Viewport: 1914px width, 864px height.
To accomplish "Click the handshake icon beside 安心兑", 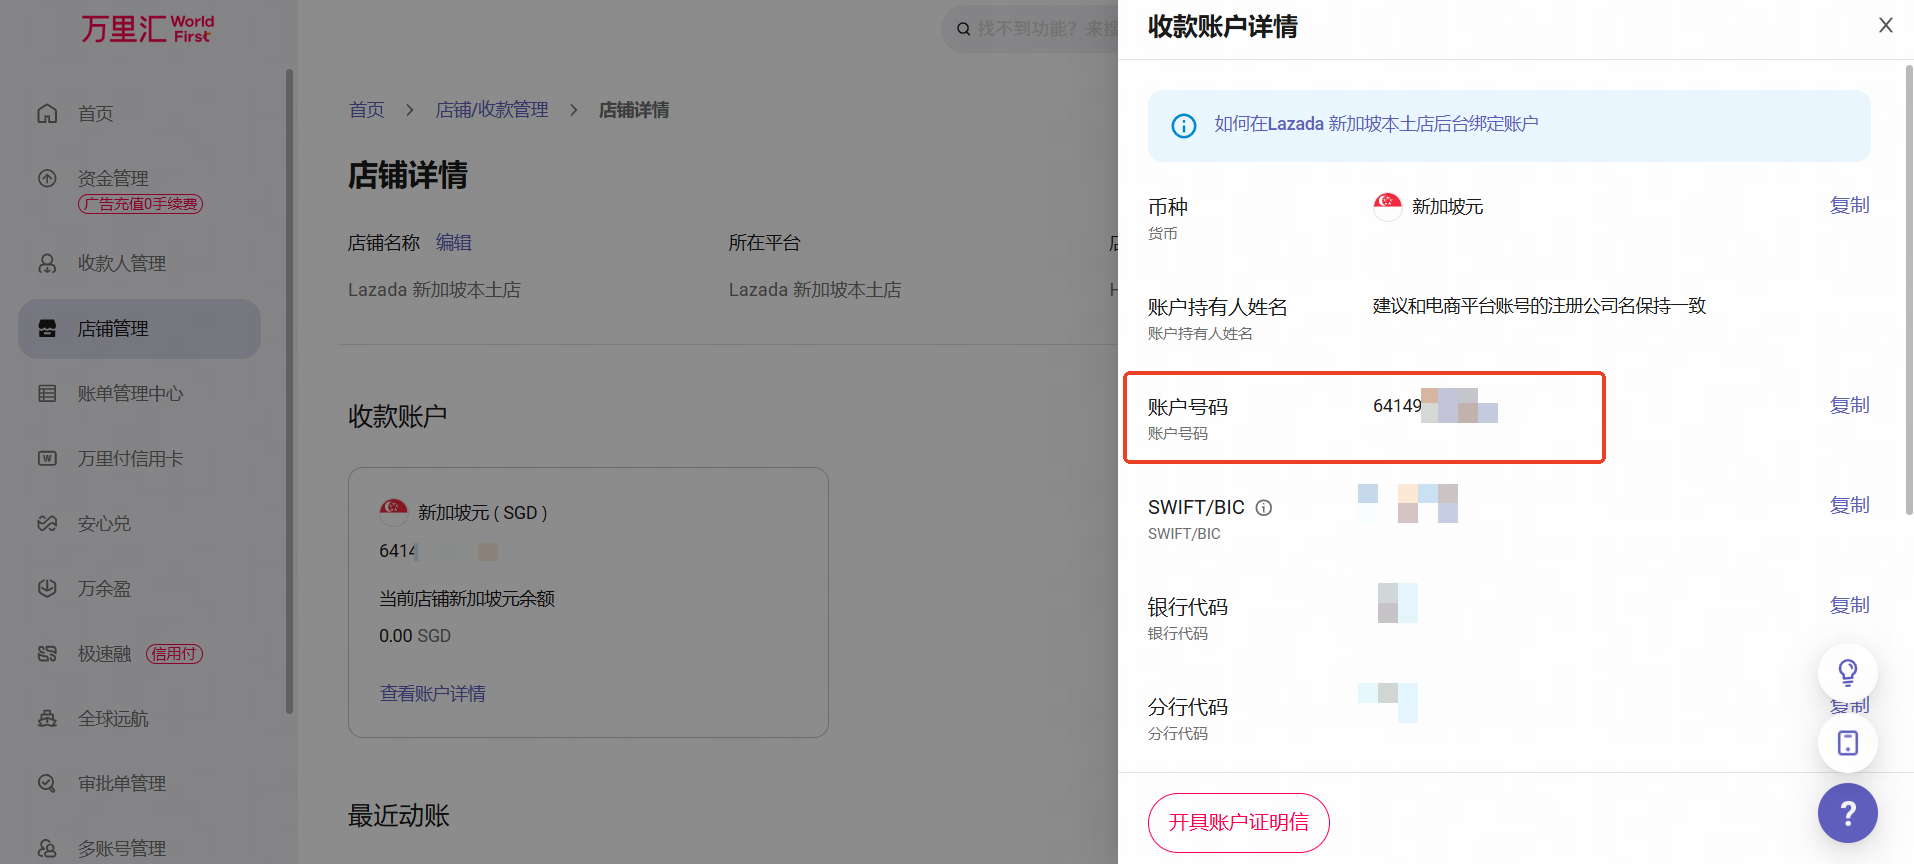I will pyautogui.click(x=47, y=524).
